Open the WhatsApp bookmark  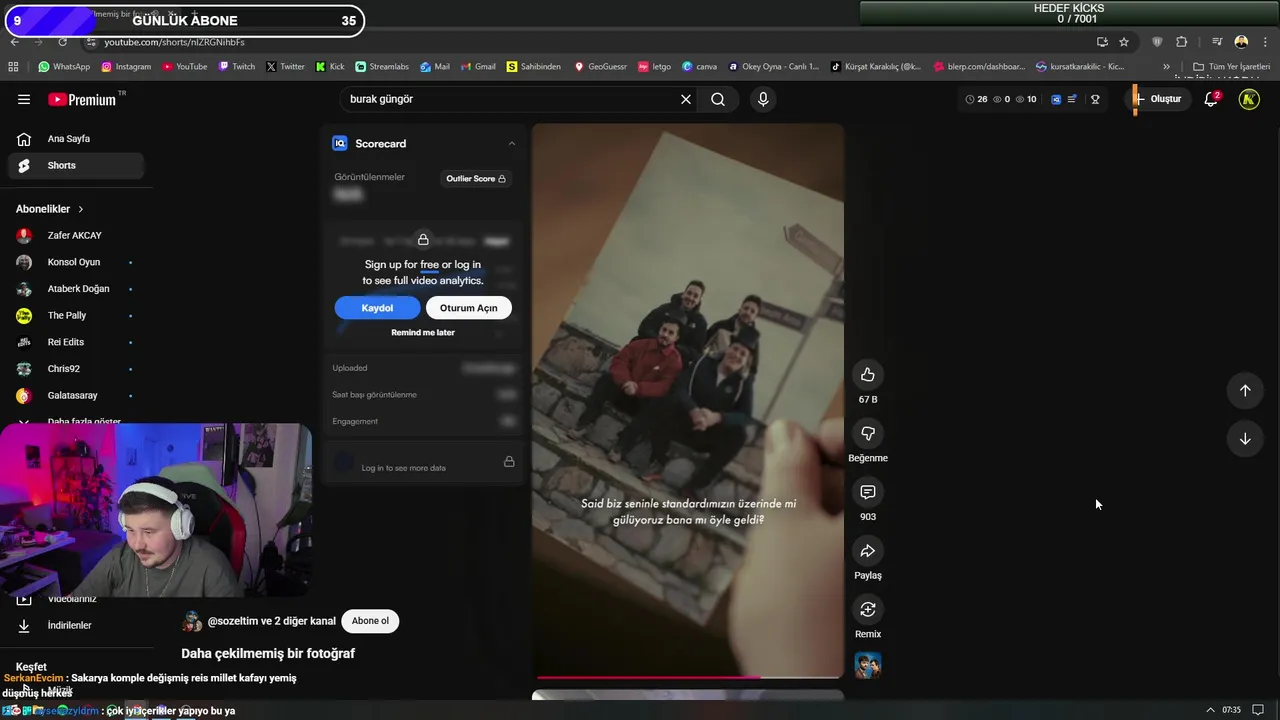(64, 67)
